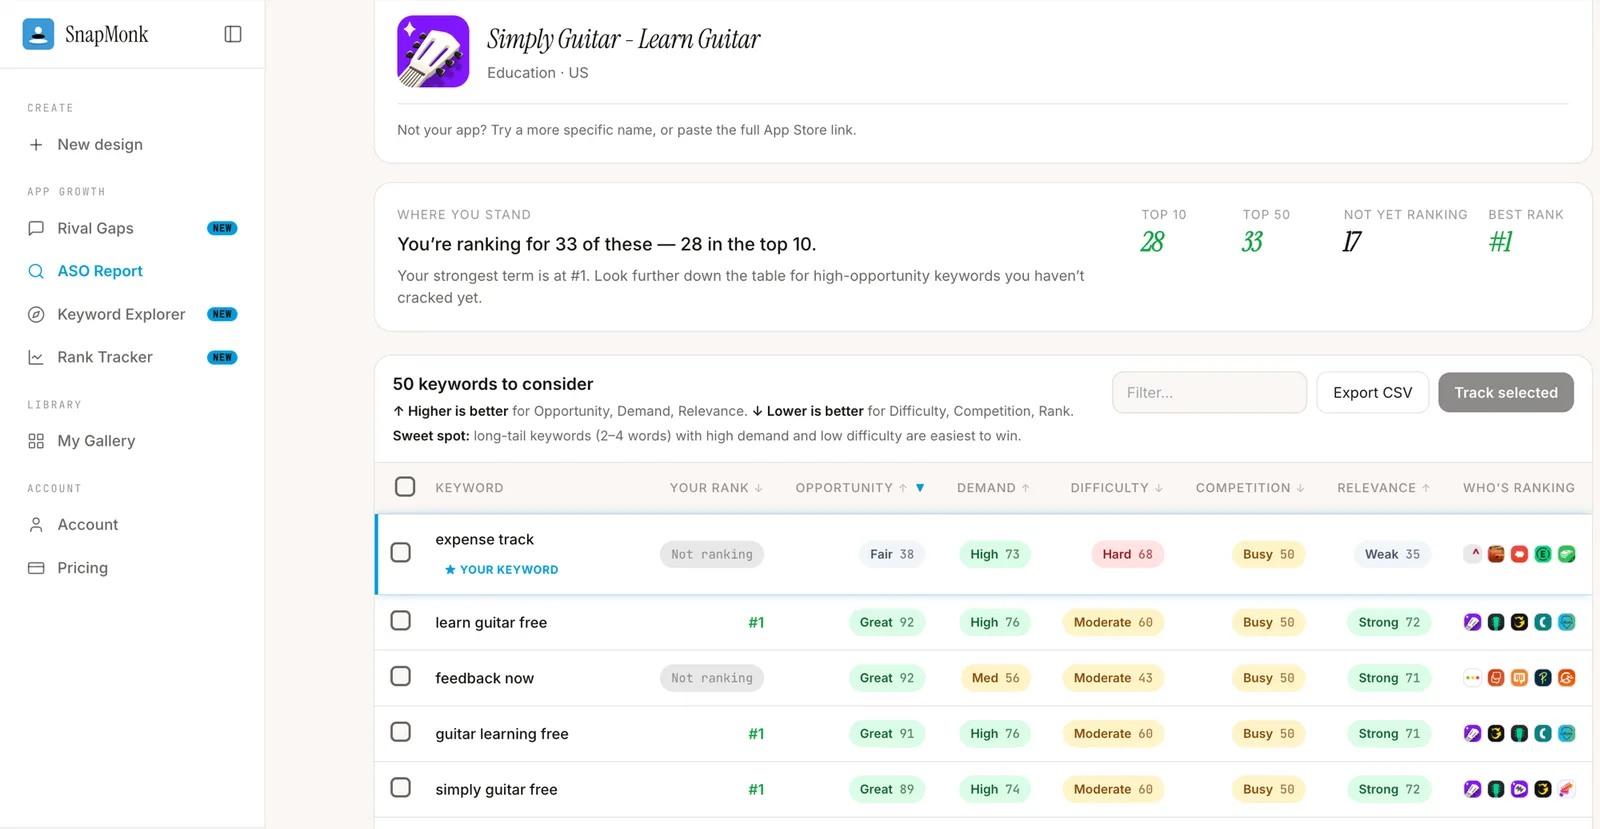This screenshot has width=1600, height=829.
Task: Sort table by RELEVANCE column
Action: [1384, 488]
